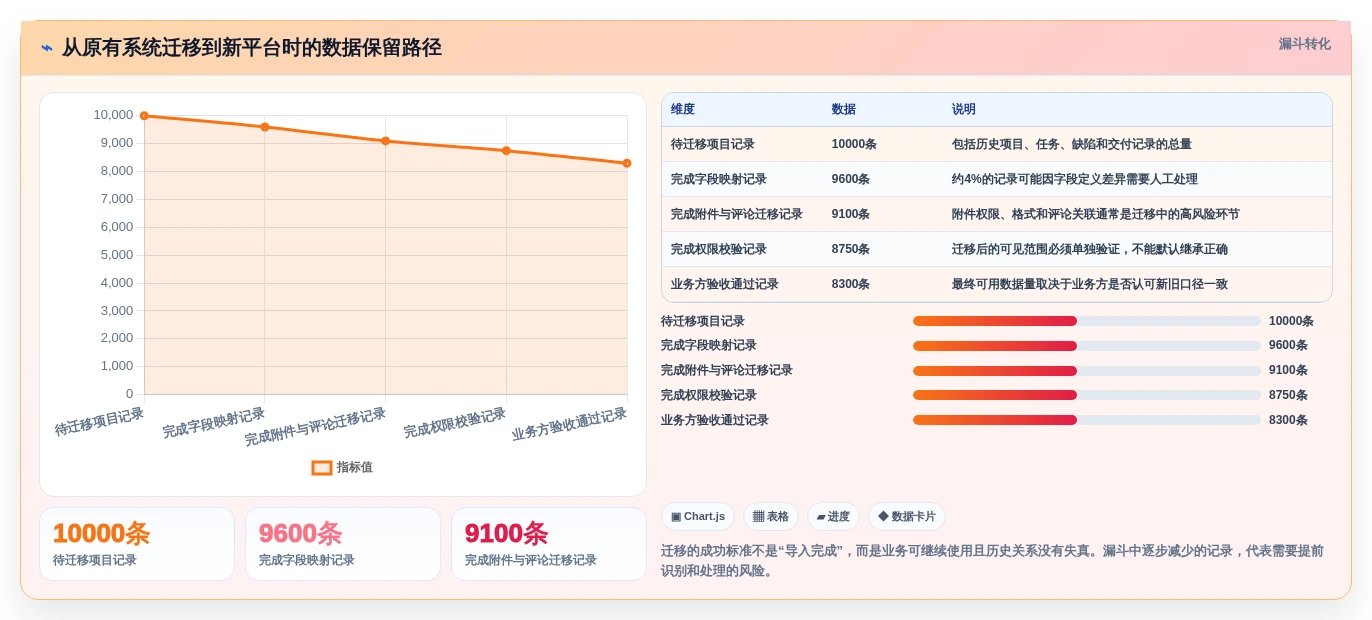The width and height of the screenshot is (1372, 620).
Task: Click the 进度 tag chip
Action: coord(833,517)
